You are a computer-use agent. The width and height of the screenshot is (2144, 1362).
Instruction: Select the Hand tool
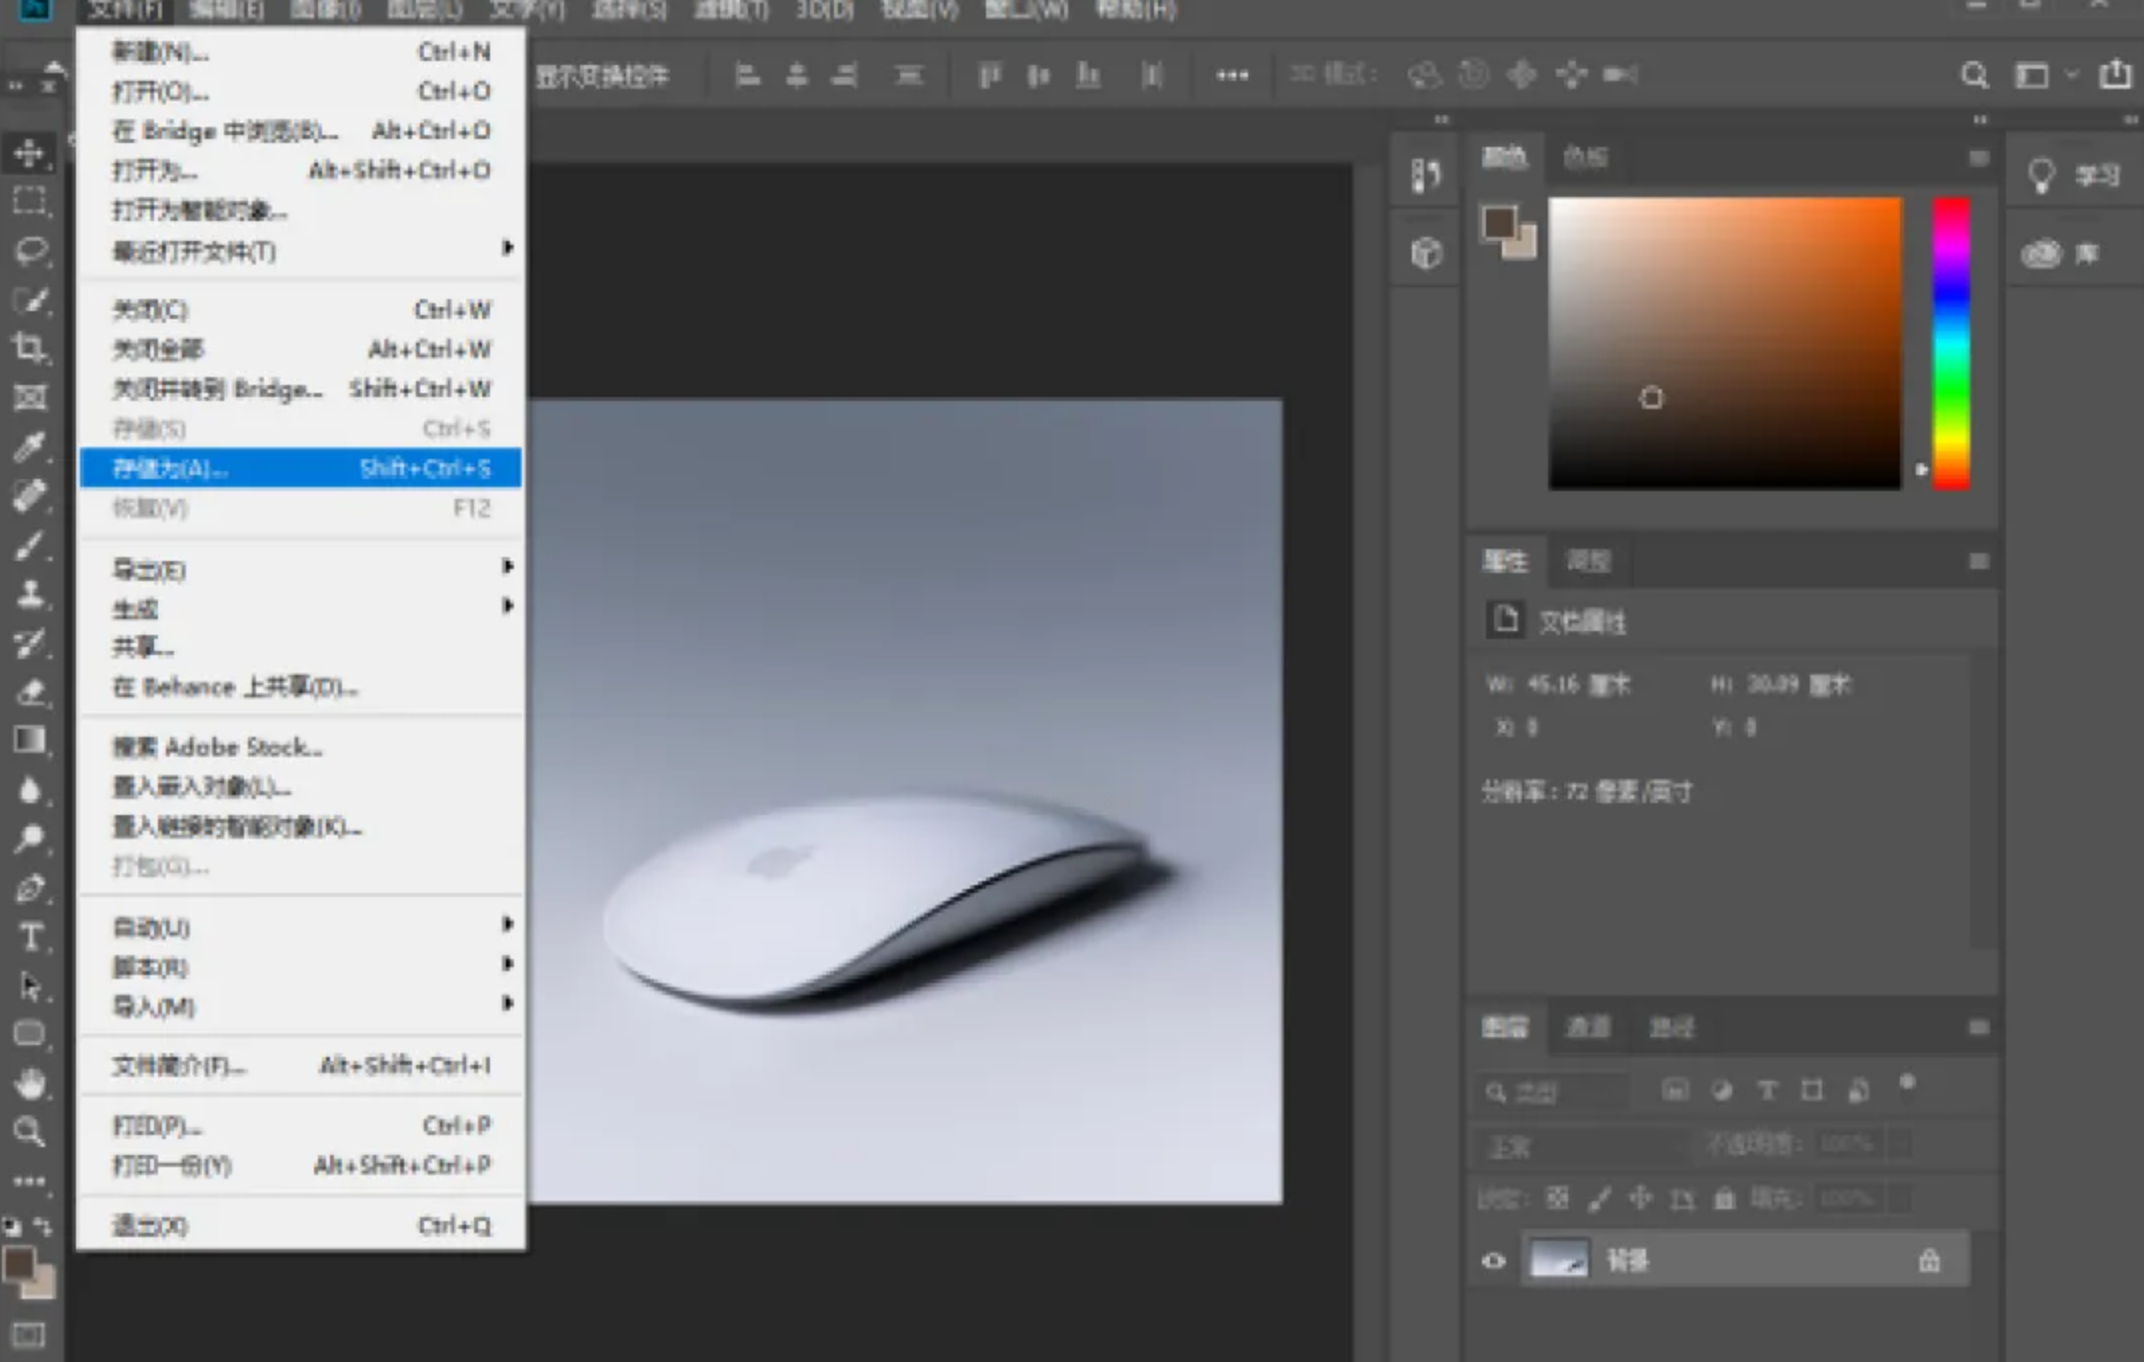[x=30, y=1084]
